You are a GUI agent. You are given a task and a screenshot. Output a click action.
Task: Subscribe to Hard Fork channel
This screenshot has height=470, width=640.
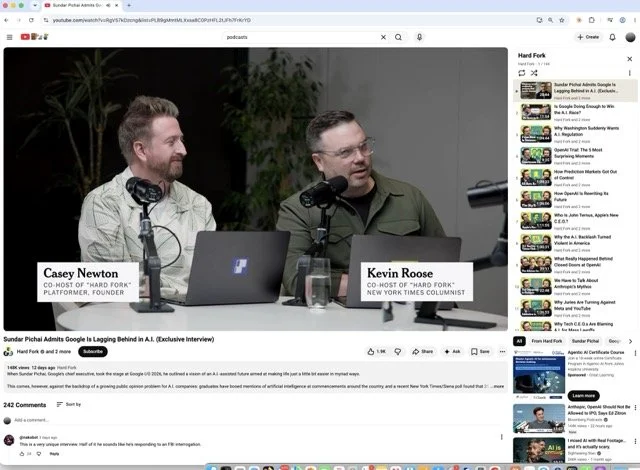point(93,351)
